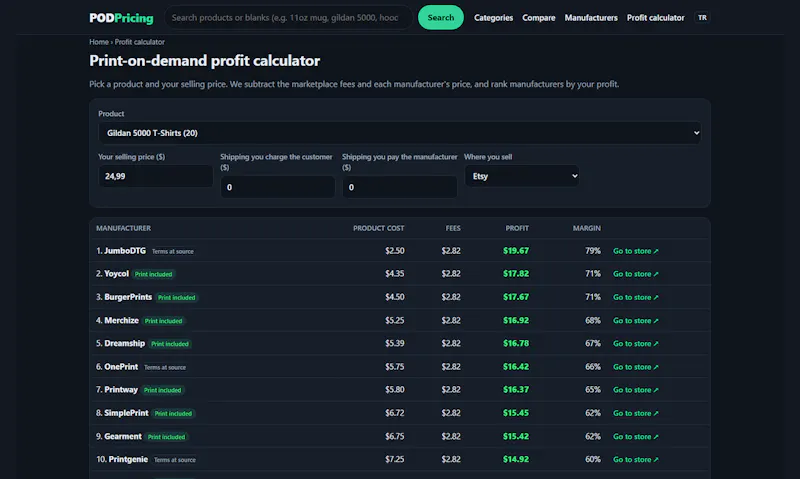The image size is (800, 479).
Task: Click the Print included badge for Yoycol
Action: point(153,274)
